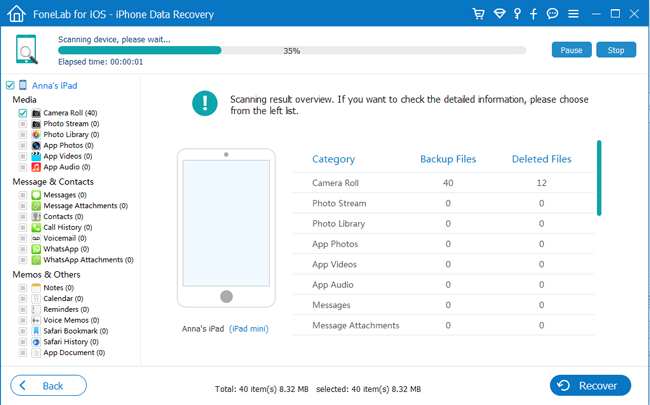Click the Camera Roll camera icon
The height and width of the screenshot is (405, 650).
[36, 113]
